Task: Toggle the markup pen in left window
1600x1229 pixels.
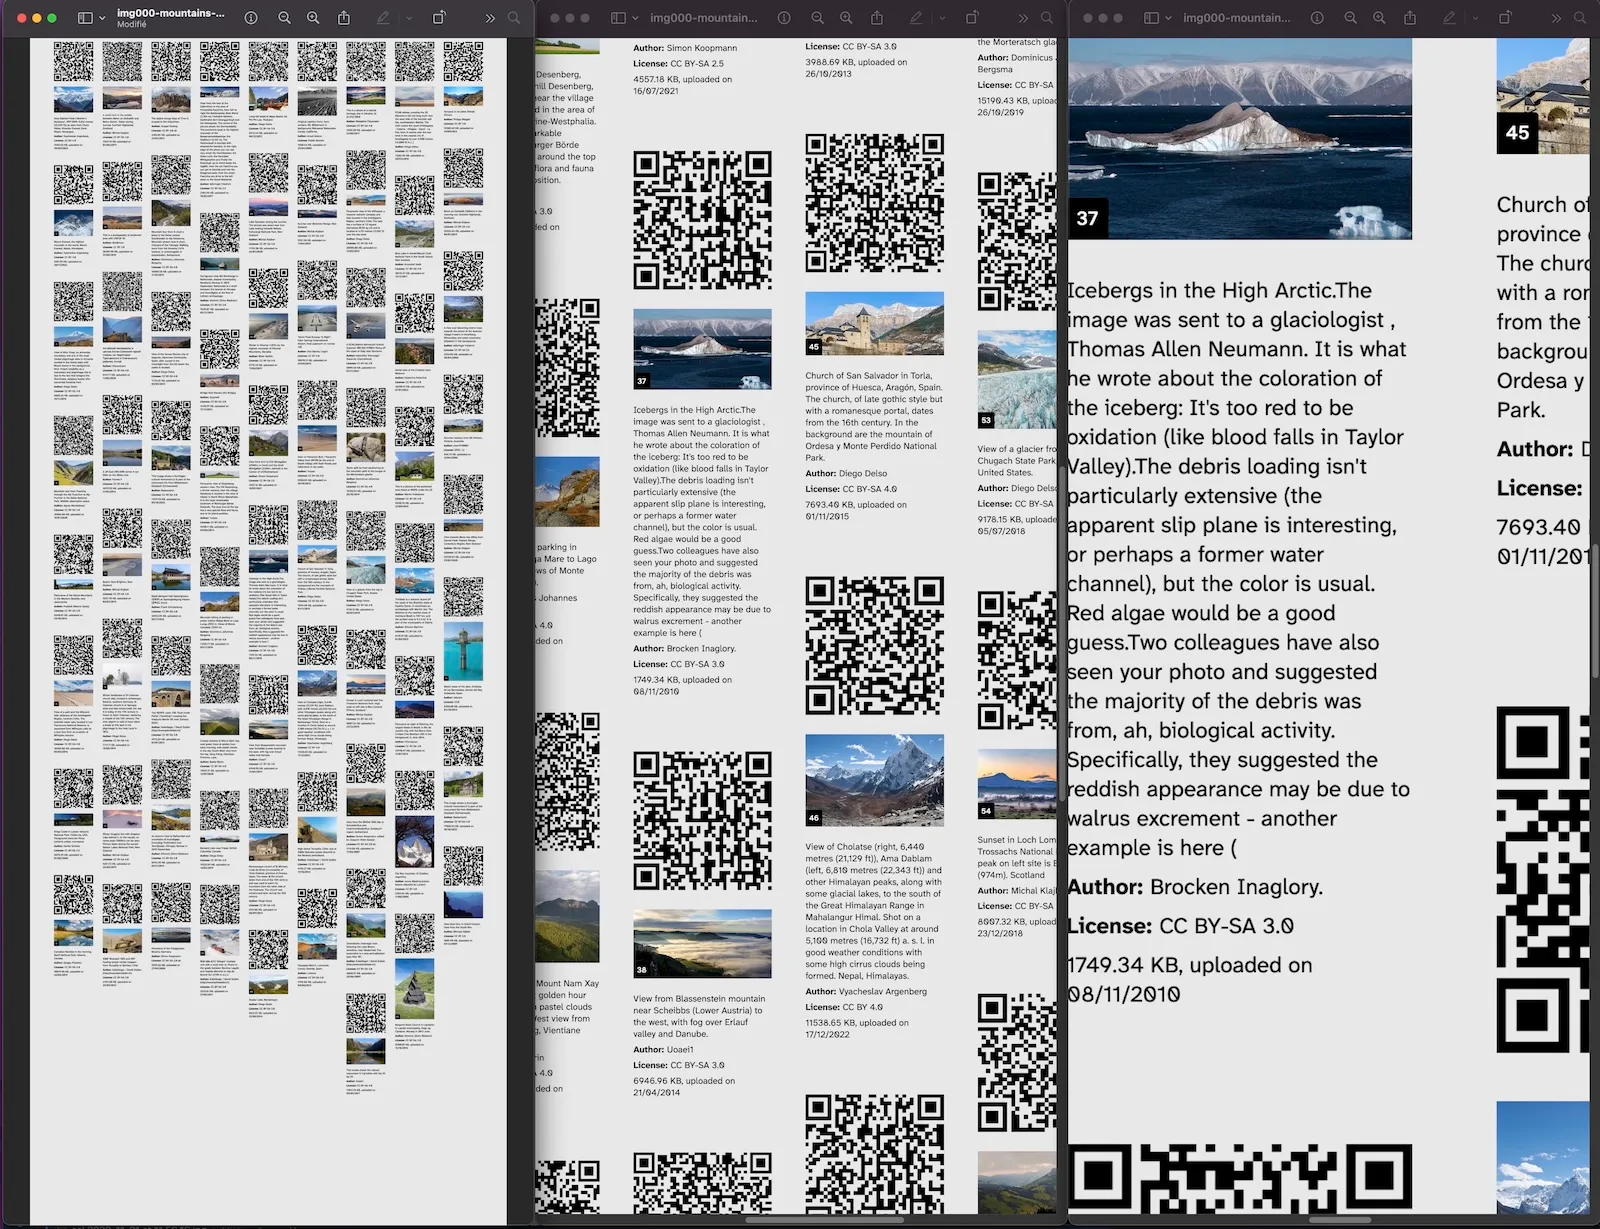Action: click(x=382, y=18)
